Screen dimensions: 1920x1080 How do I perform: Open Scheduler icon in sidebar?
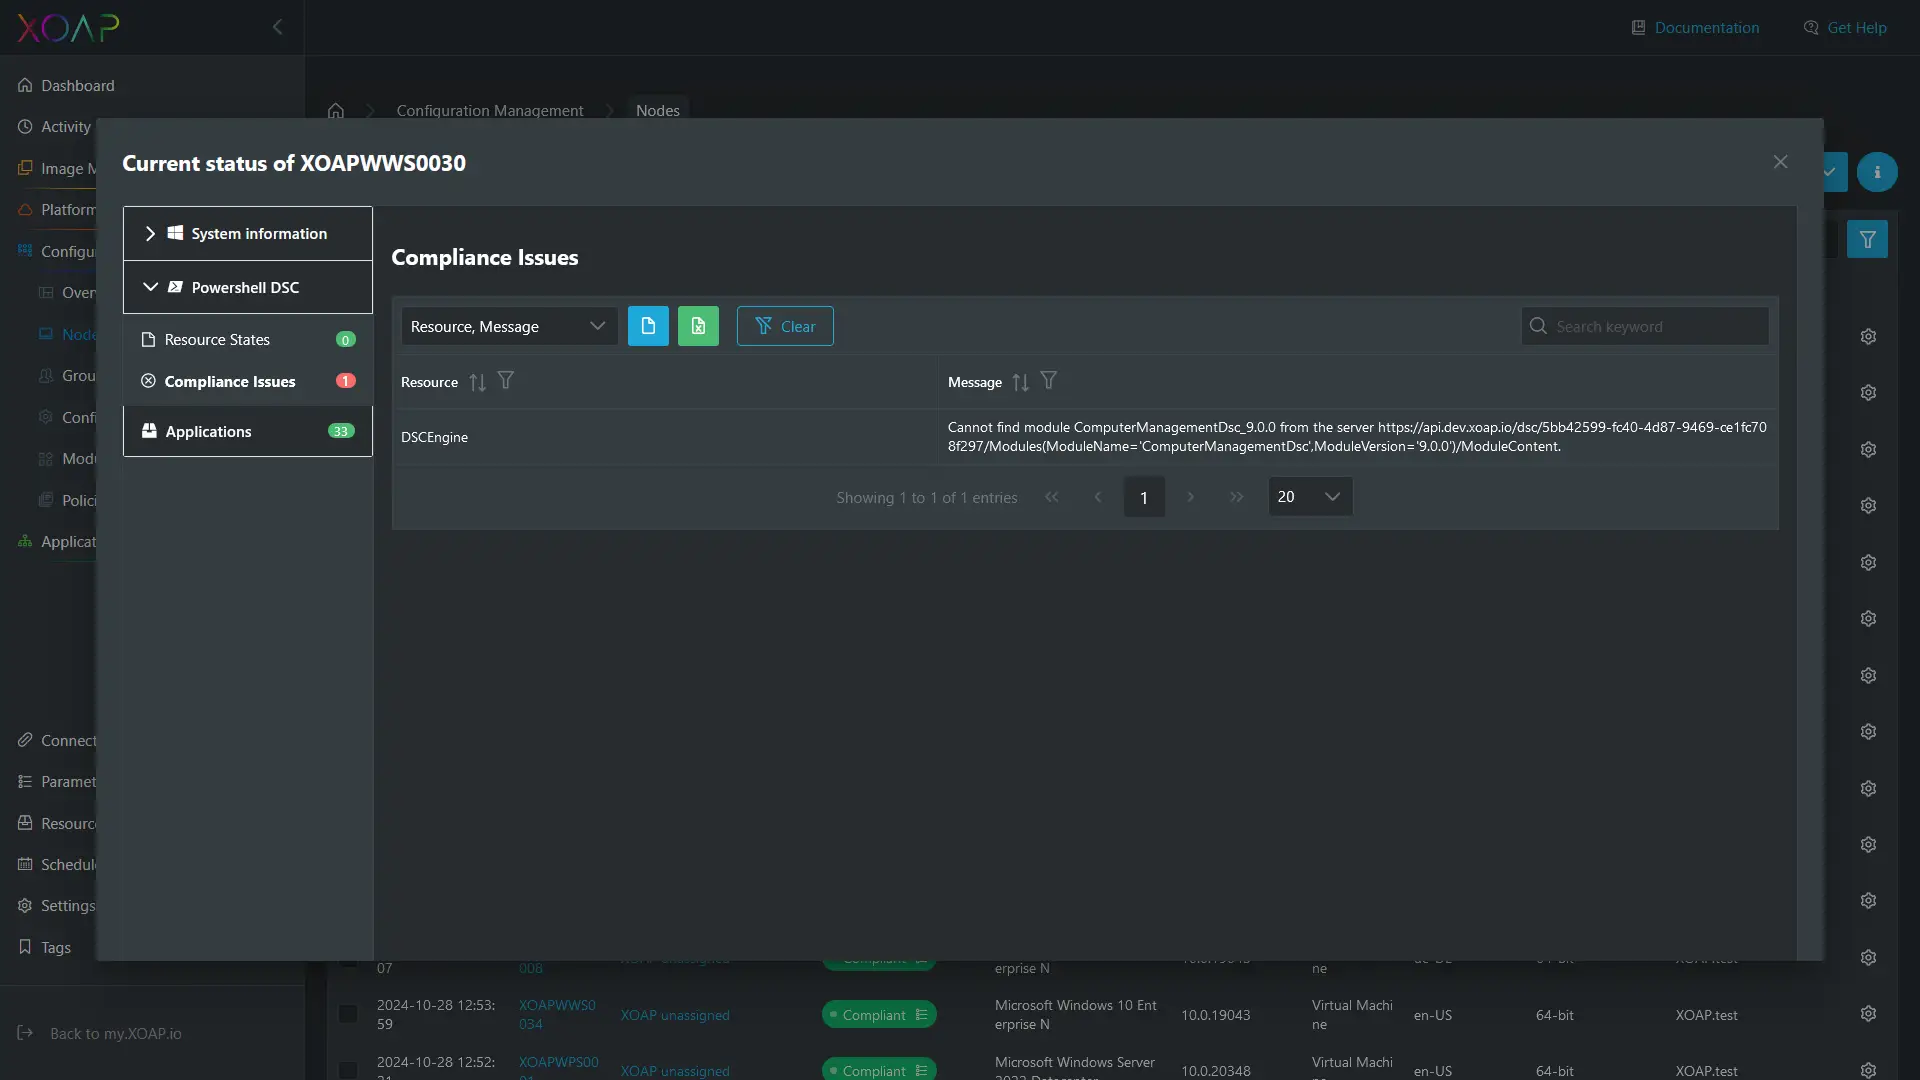pyautogui.click(x=25, y=864)
